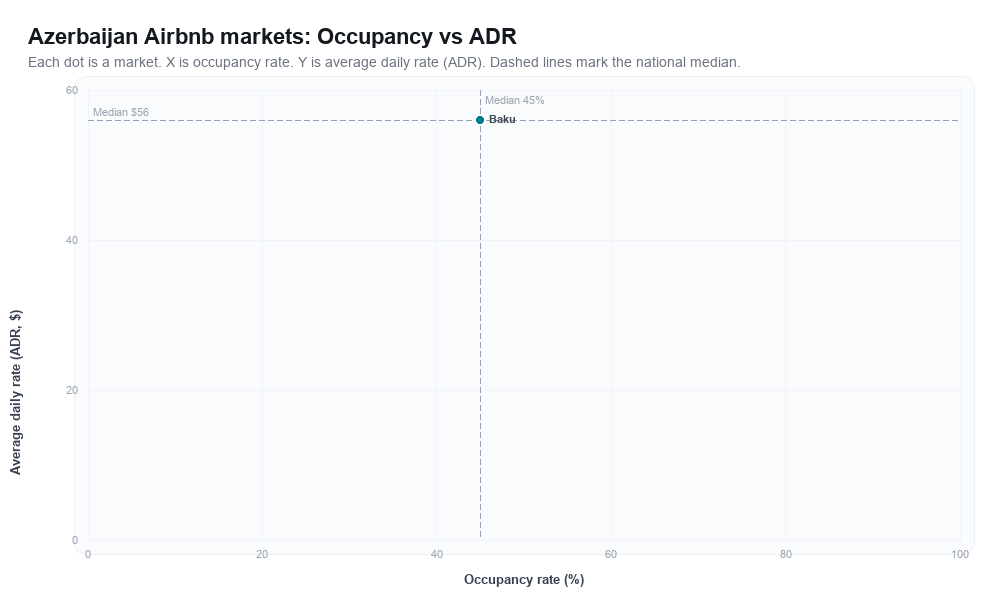Click the y-axis tick label 60

(x=71, y=91)
